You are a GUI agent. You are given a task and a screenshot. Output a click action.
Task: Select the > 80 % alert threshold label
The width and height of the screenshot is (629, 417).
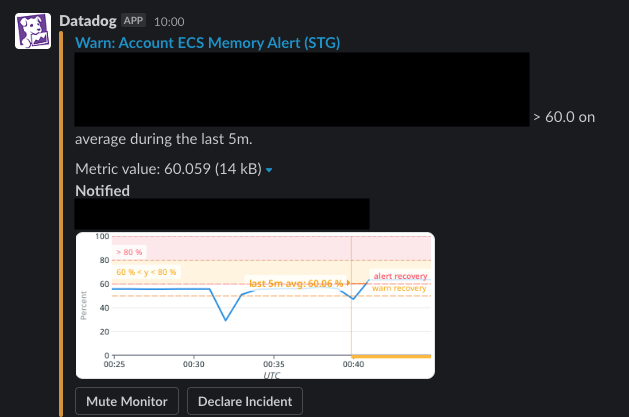(x=129, y=252)
